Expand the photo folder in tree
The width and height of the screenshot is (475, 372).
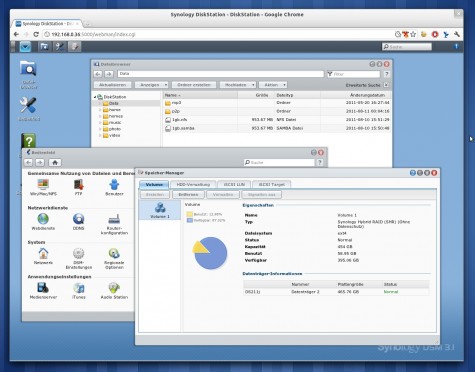(100, 129)
